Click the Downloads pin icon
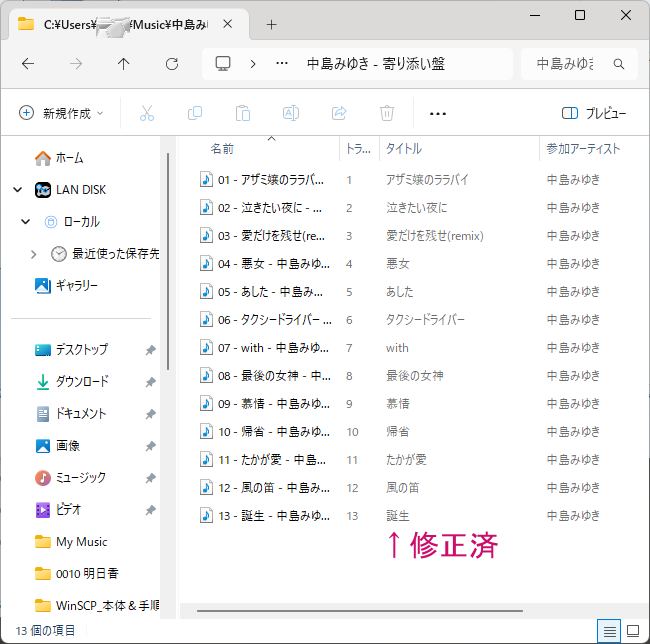The image size is (650, 644). click(x=150, y=382)
